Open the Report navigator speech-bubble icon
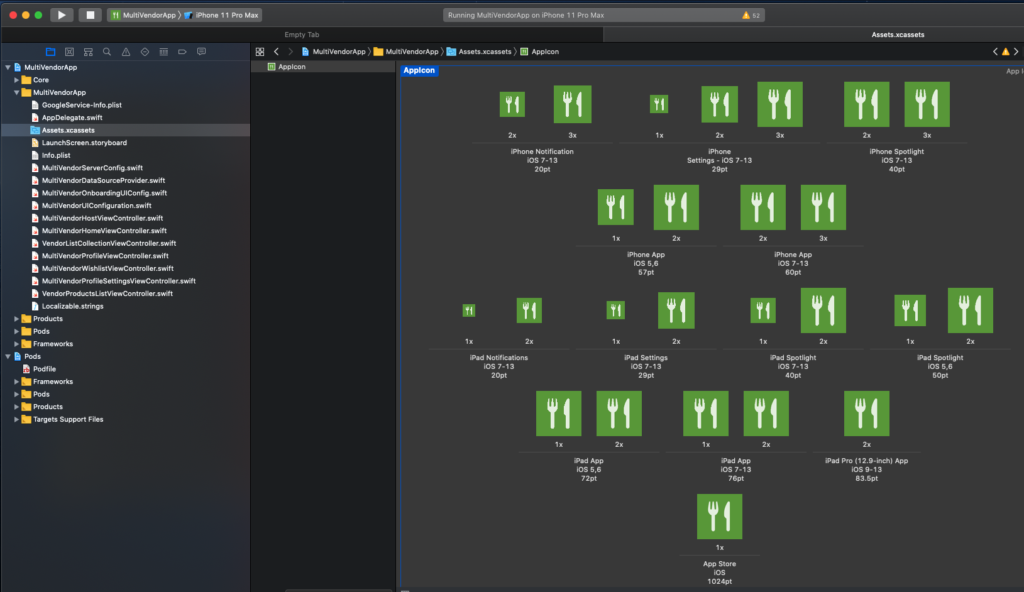This screenshot has height=592, width=1024. (x=201, y=51)
